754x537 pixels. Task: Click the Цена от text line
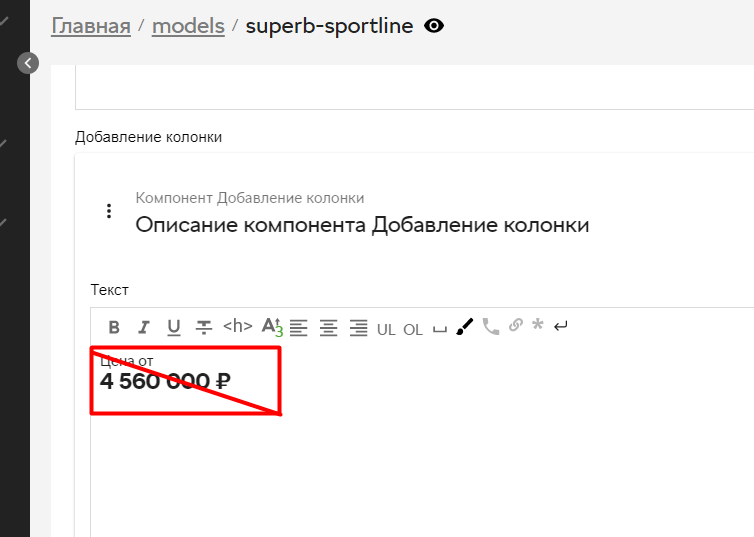(x=127, y=361)
